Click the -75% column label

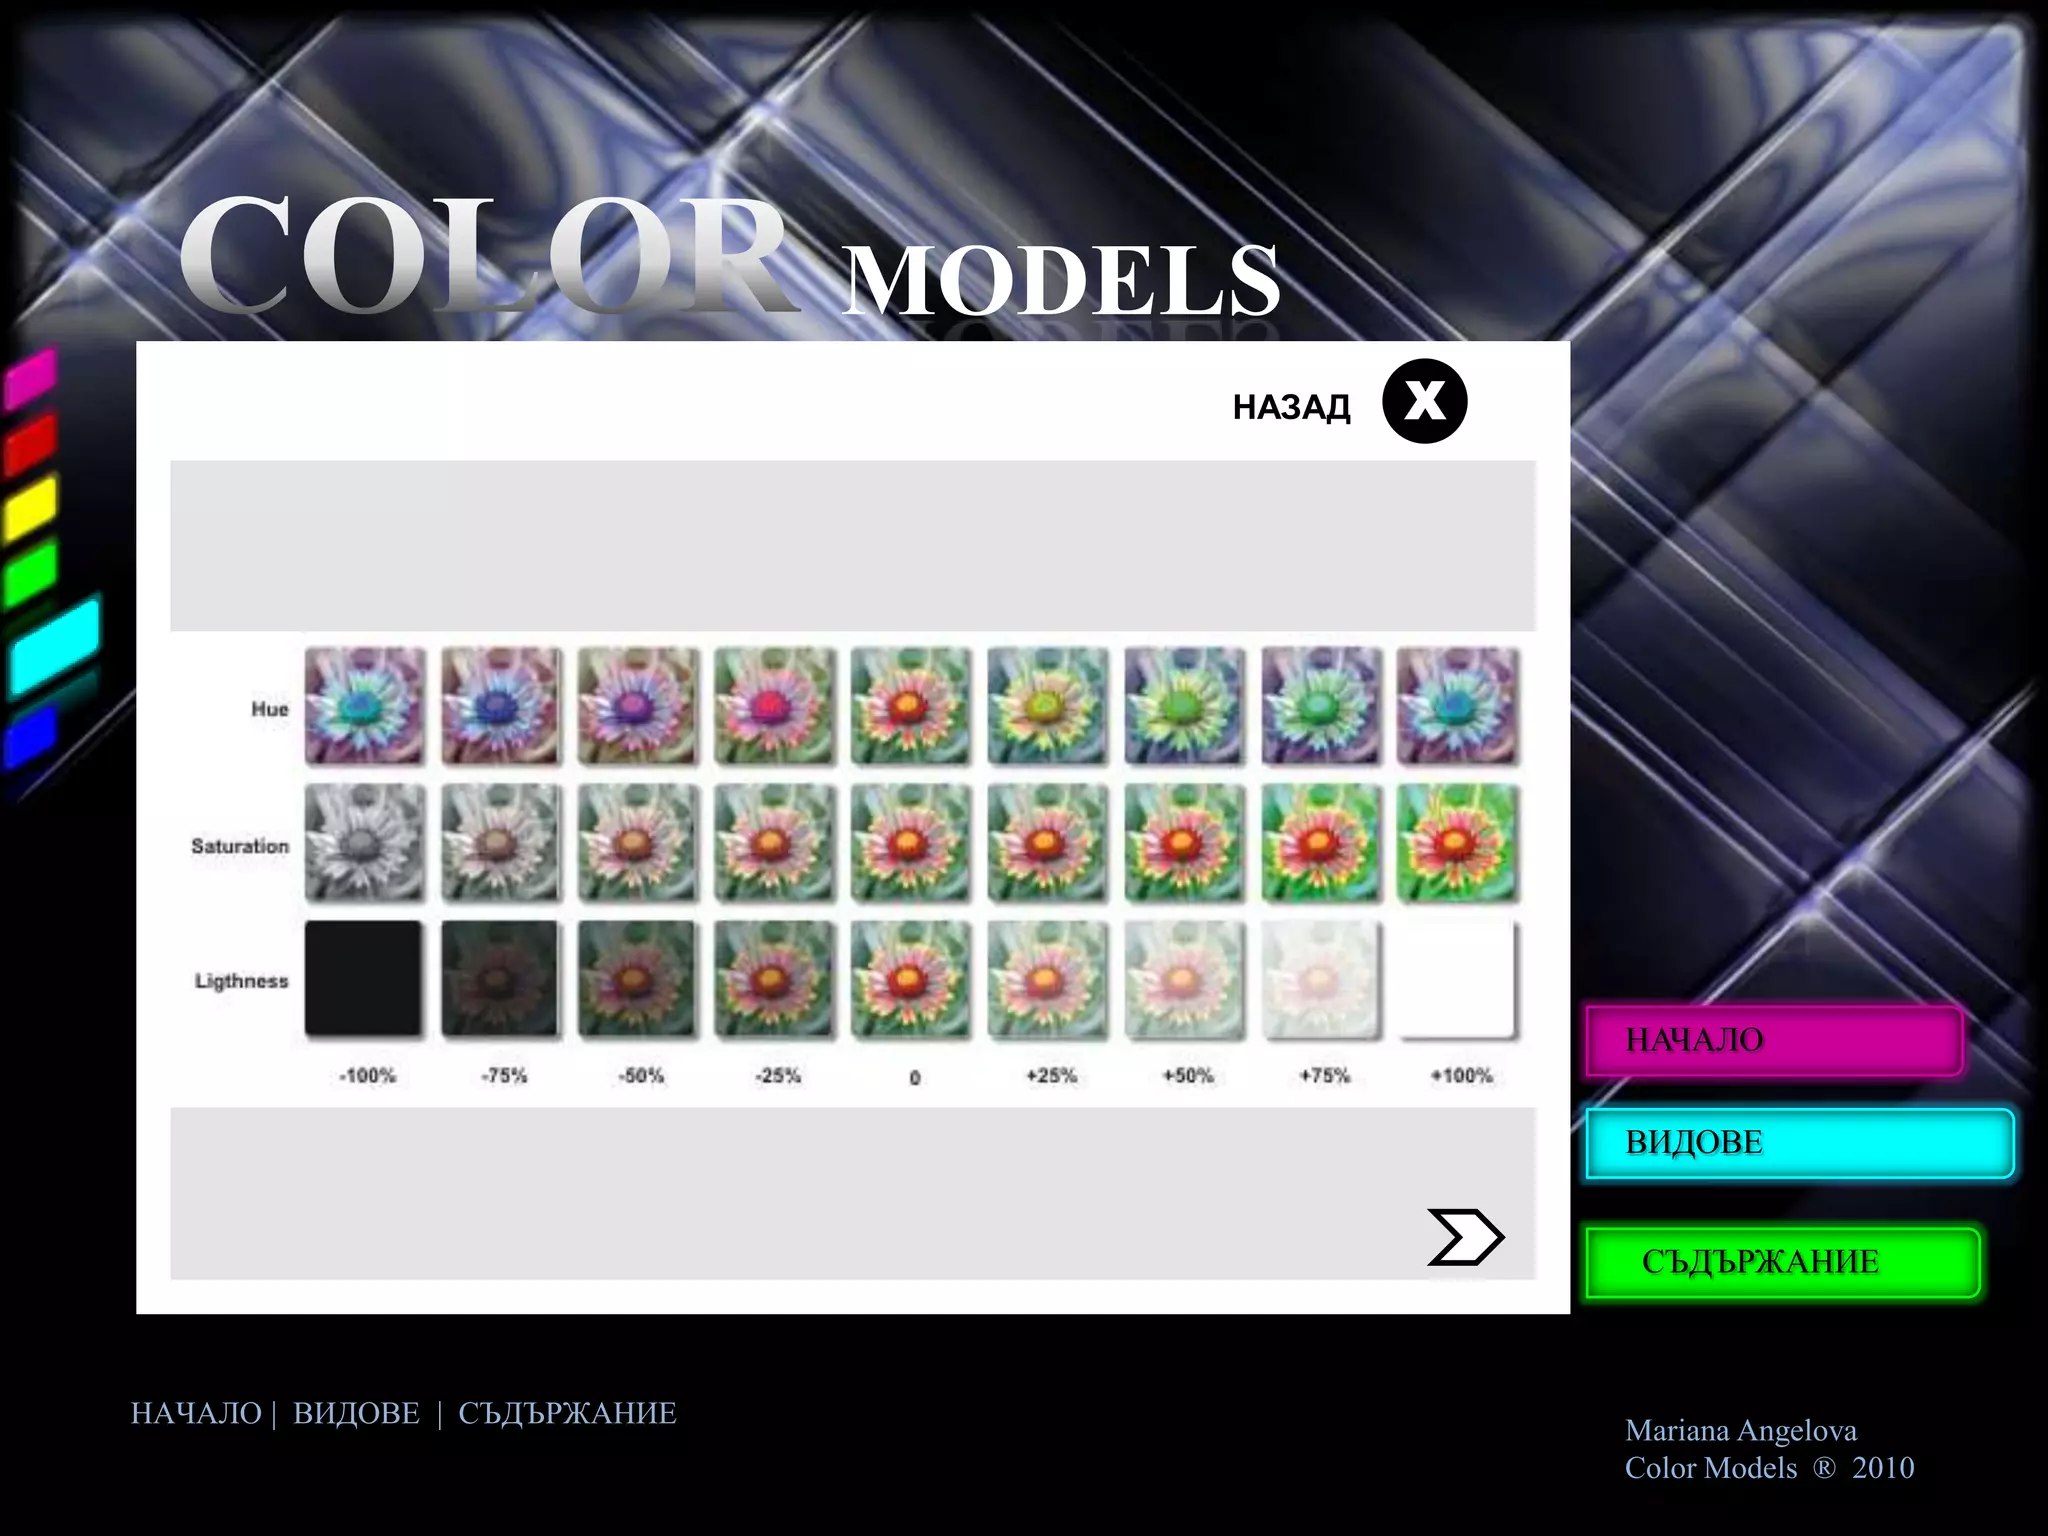(x=504, y=1076)
